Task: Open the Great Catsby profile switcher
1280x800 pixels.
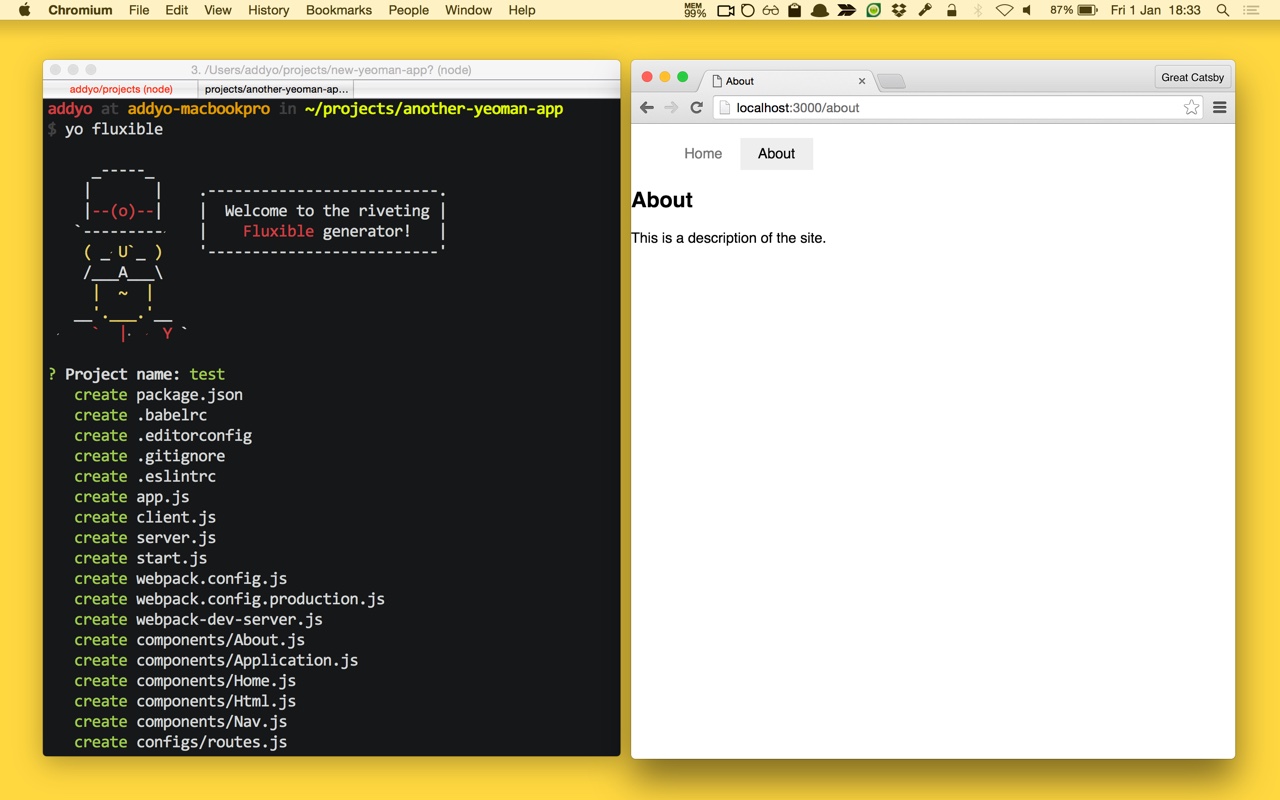Action: pos(1192,77)
